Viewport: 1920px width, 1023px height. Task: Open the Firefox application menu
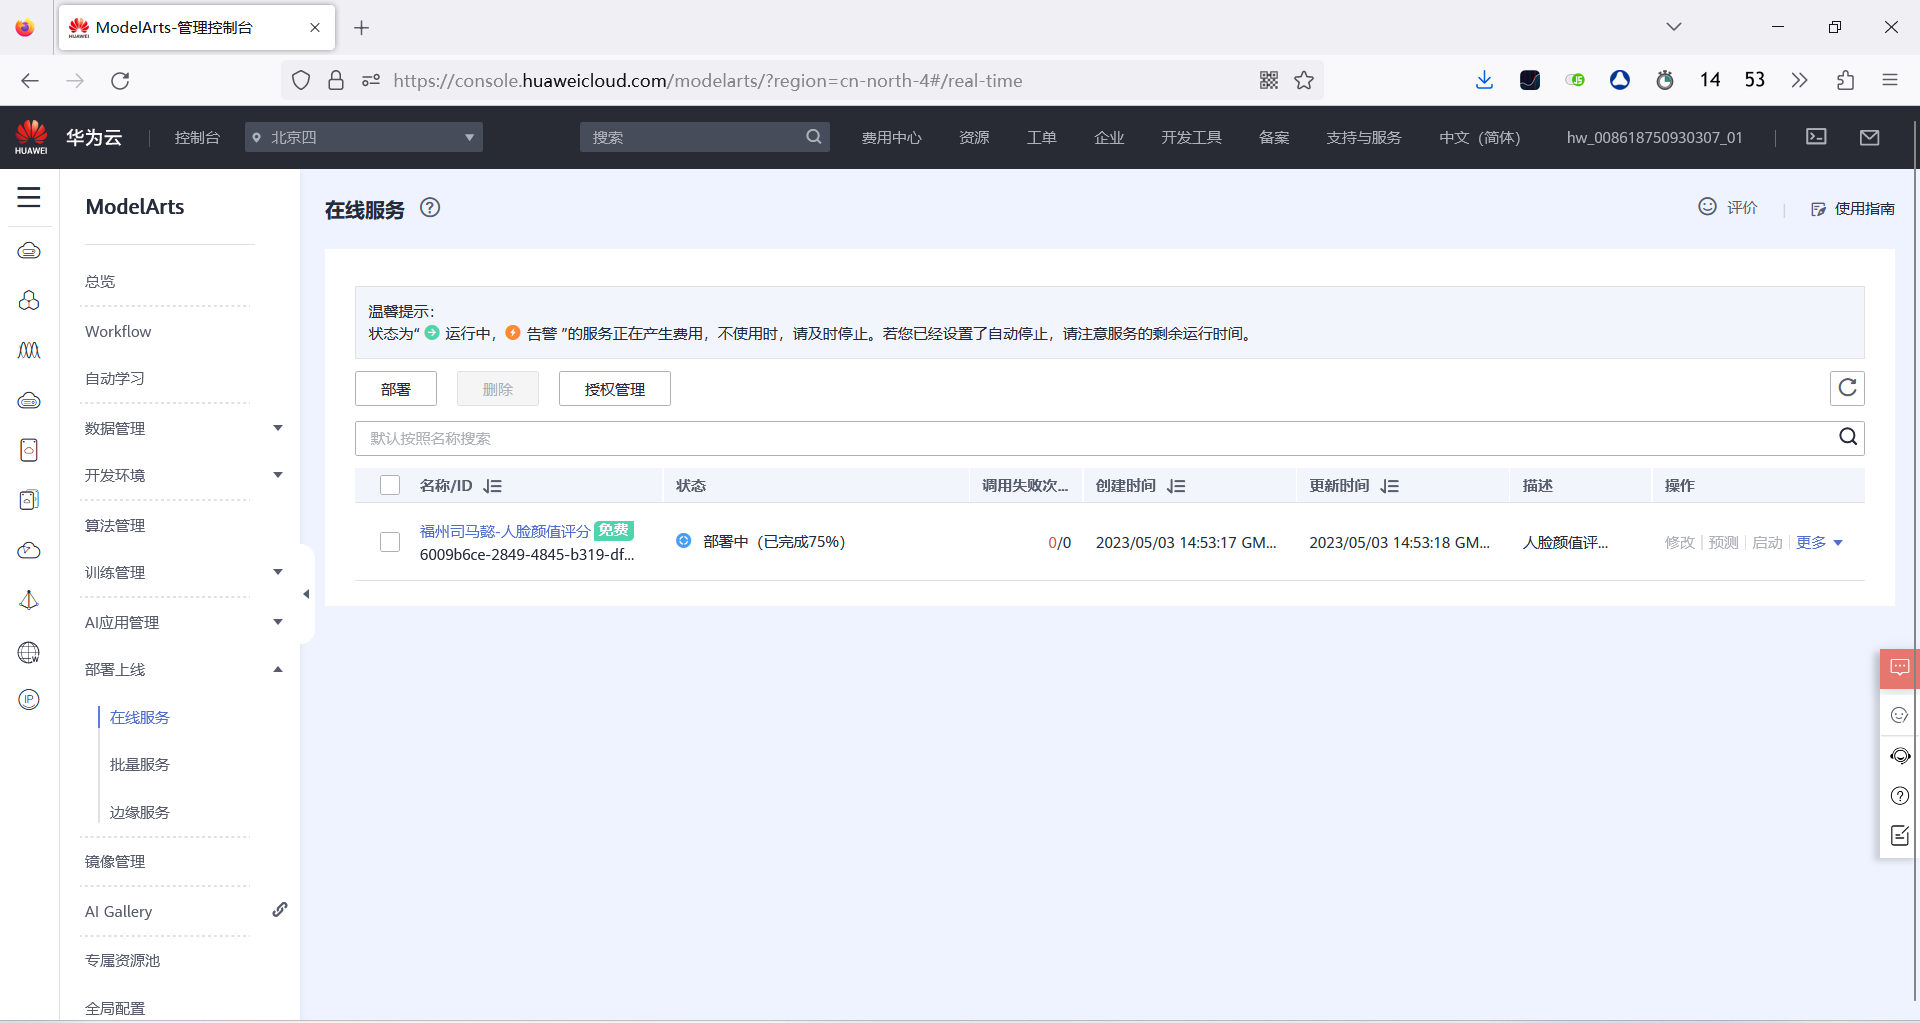[x=1890, y=80]
